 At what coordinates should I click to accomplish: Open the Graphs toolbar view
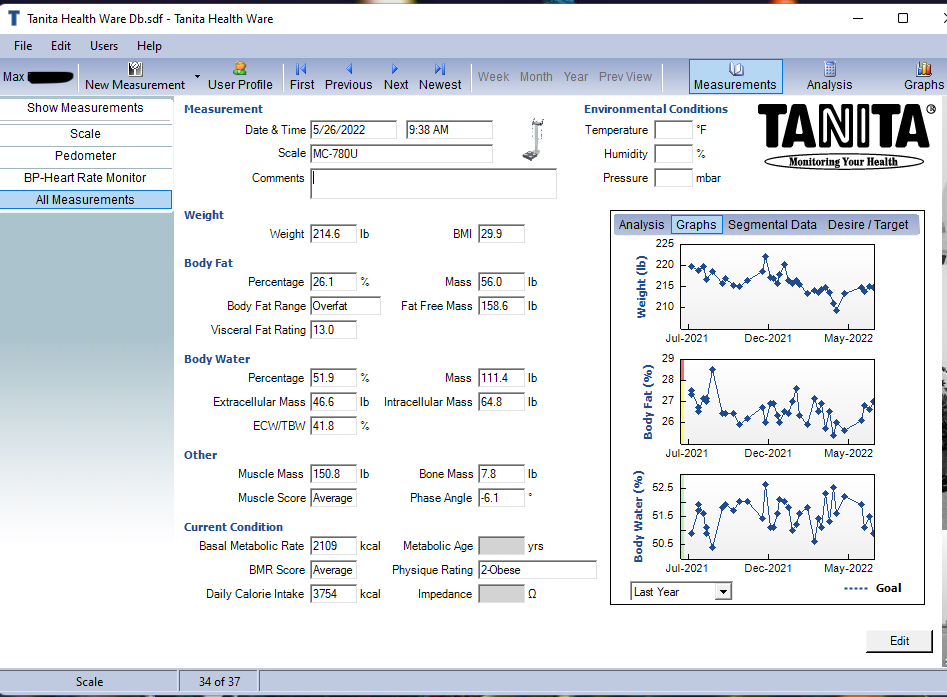tap(923, 77)
